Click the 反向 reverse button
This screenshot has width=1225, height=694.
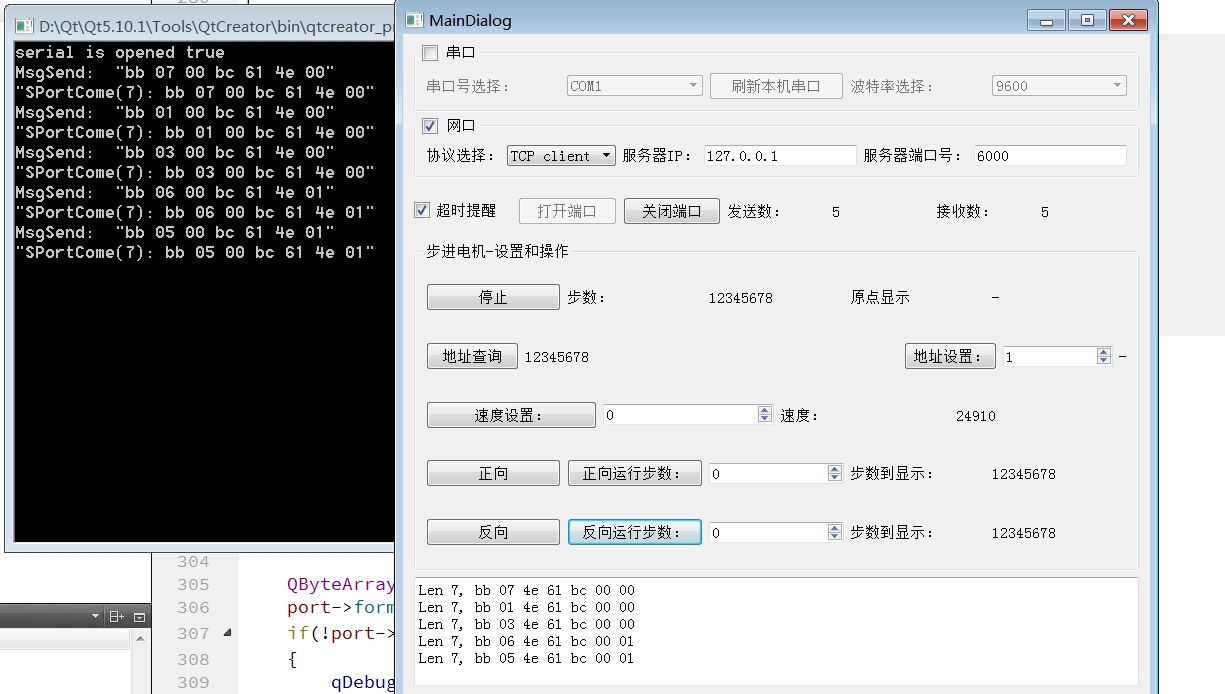(493, 533)
